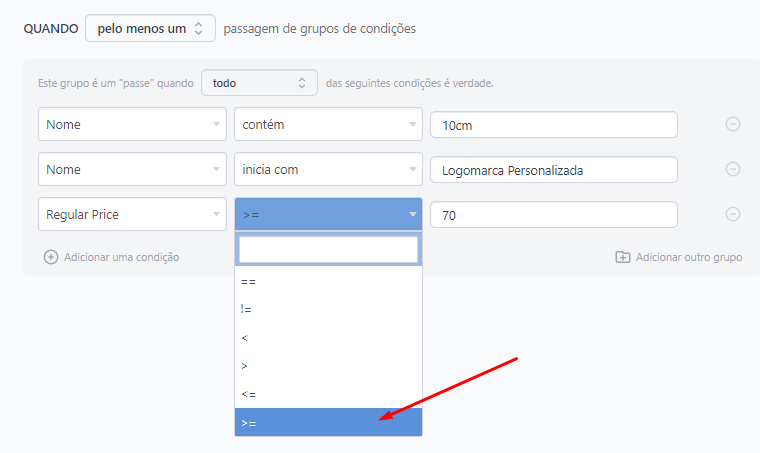The image size is (760, 453).
Task: Click the folder-plus icon for another group
Action: point(623,257)
